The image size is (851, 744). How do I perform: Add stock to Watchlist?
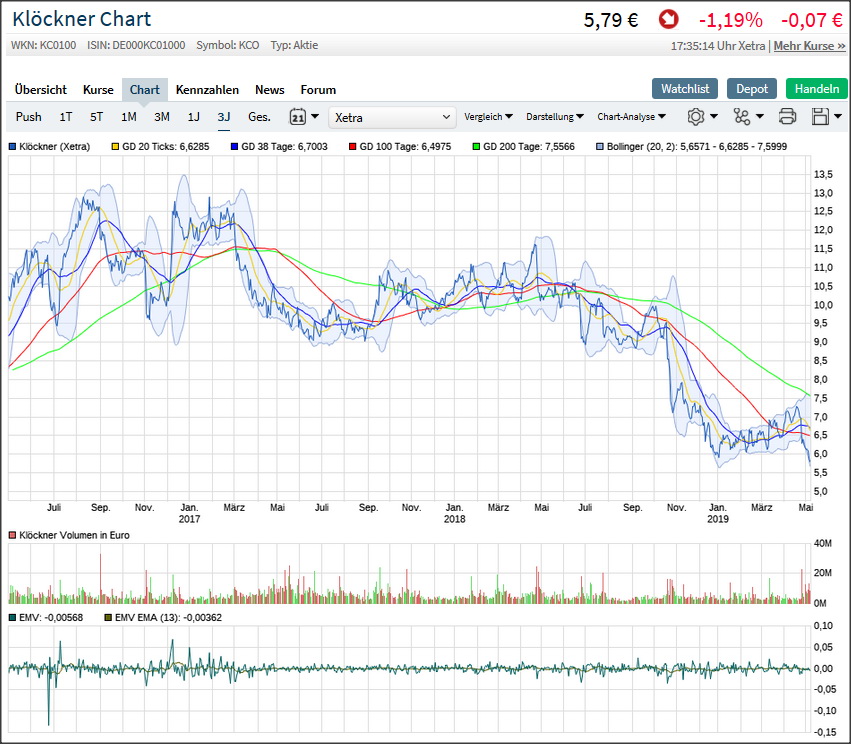[x=685, y=88]
